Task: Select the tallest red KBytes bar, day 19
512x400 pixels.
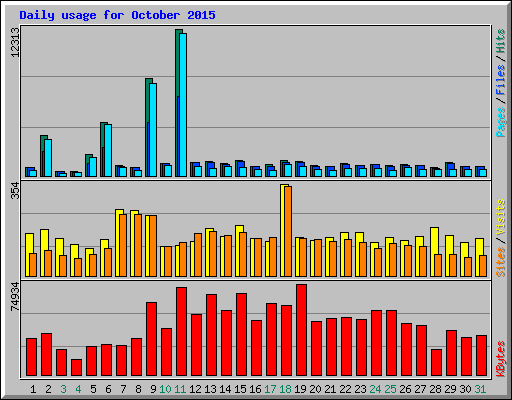Action: [x=301, y=330]
